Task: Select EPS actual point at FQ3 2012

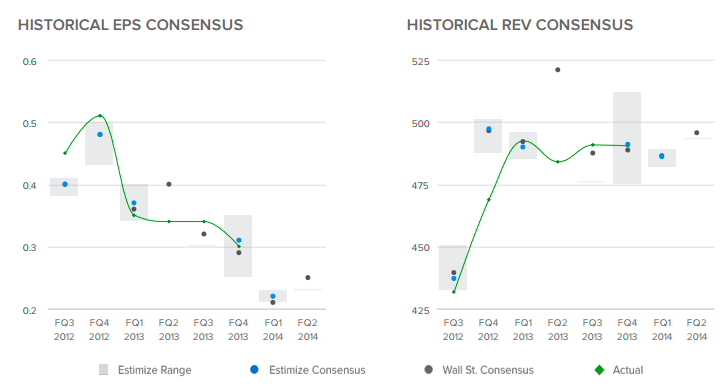Action: [x=65, y=153]
